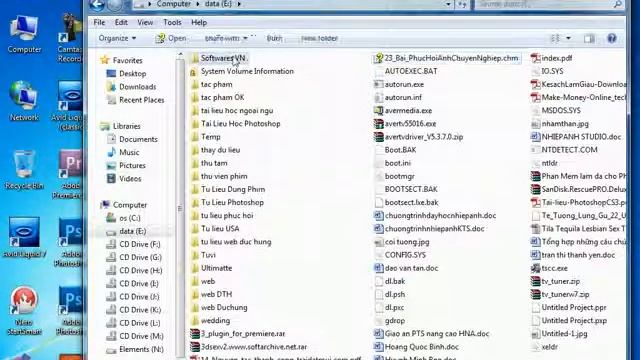
Task: Select tv_tuner.zip archive icon
Action: (535, 281)
